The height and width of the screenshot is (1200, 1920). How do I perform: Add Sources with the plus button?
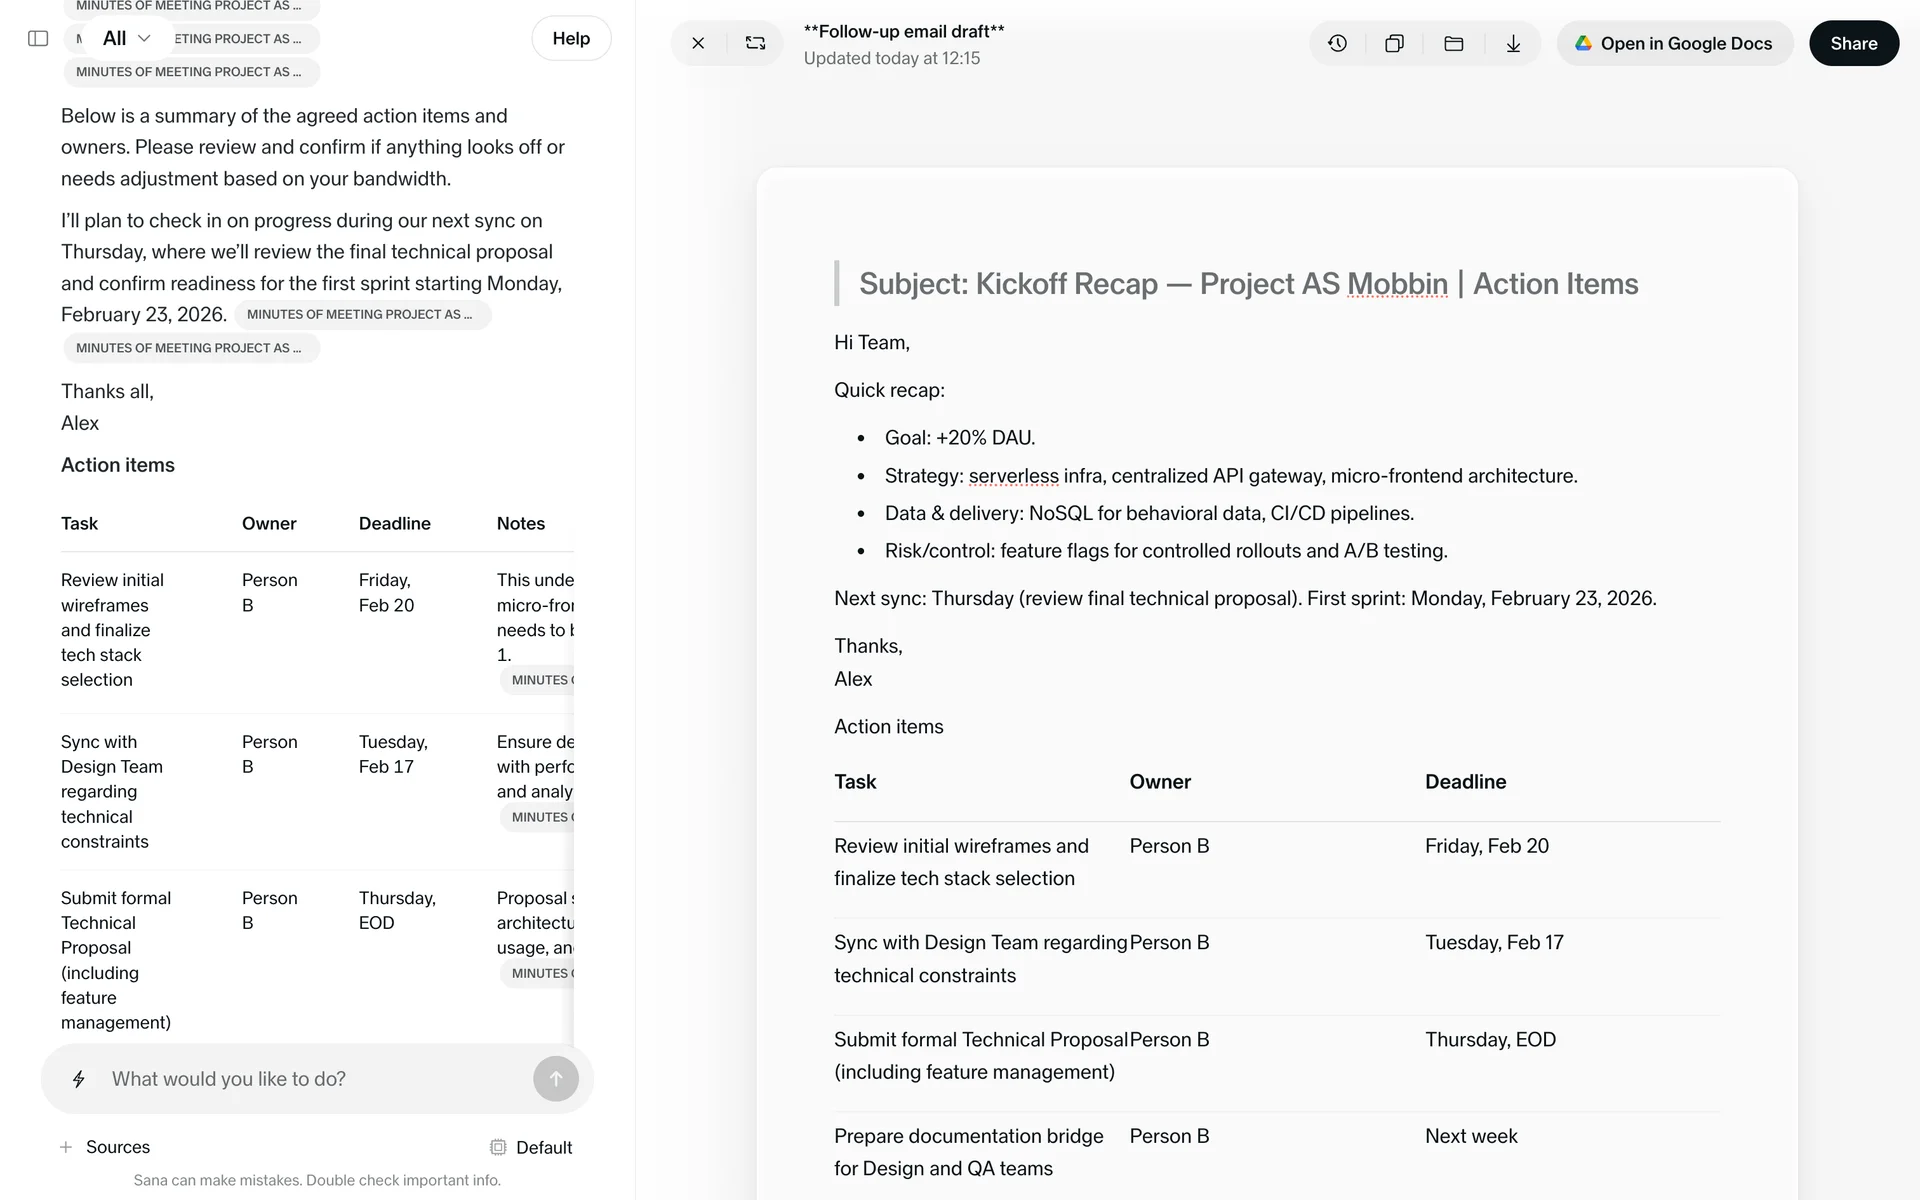[66, 1147]
